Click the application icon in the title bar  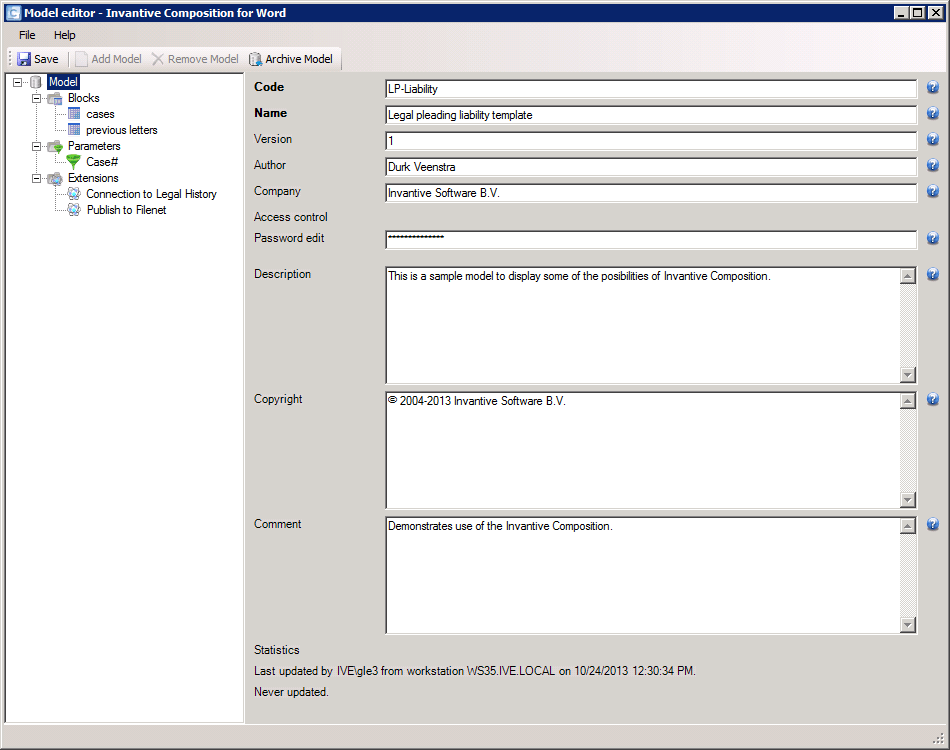click(x=13, y=13)
